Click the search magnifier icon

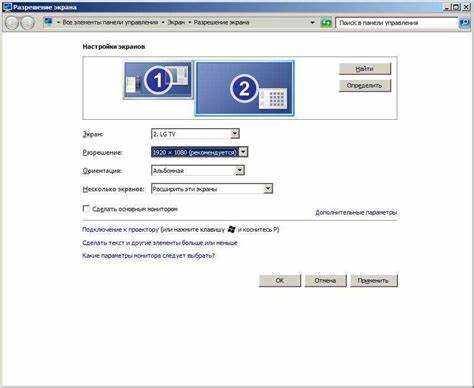(464, 23)
